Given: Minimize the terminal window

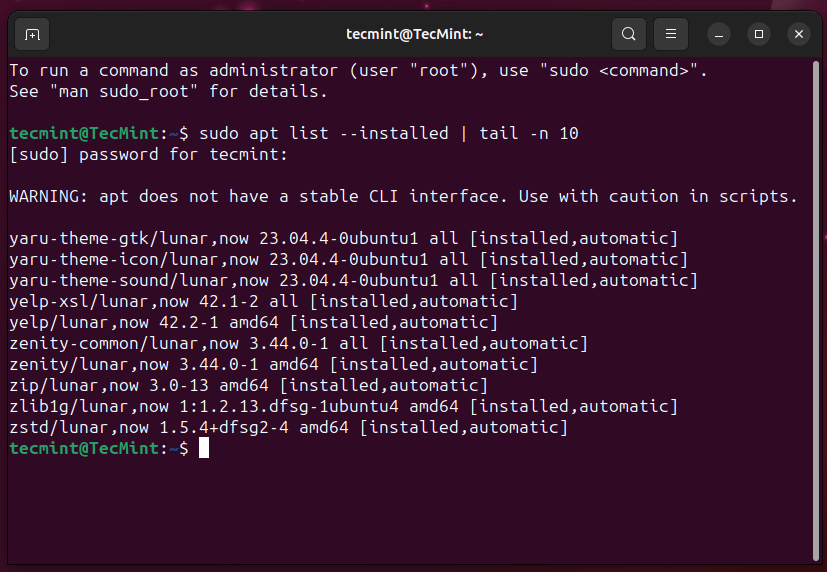Looking at the screenshot, I should coord(718,35).
